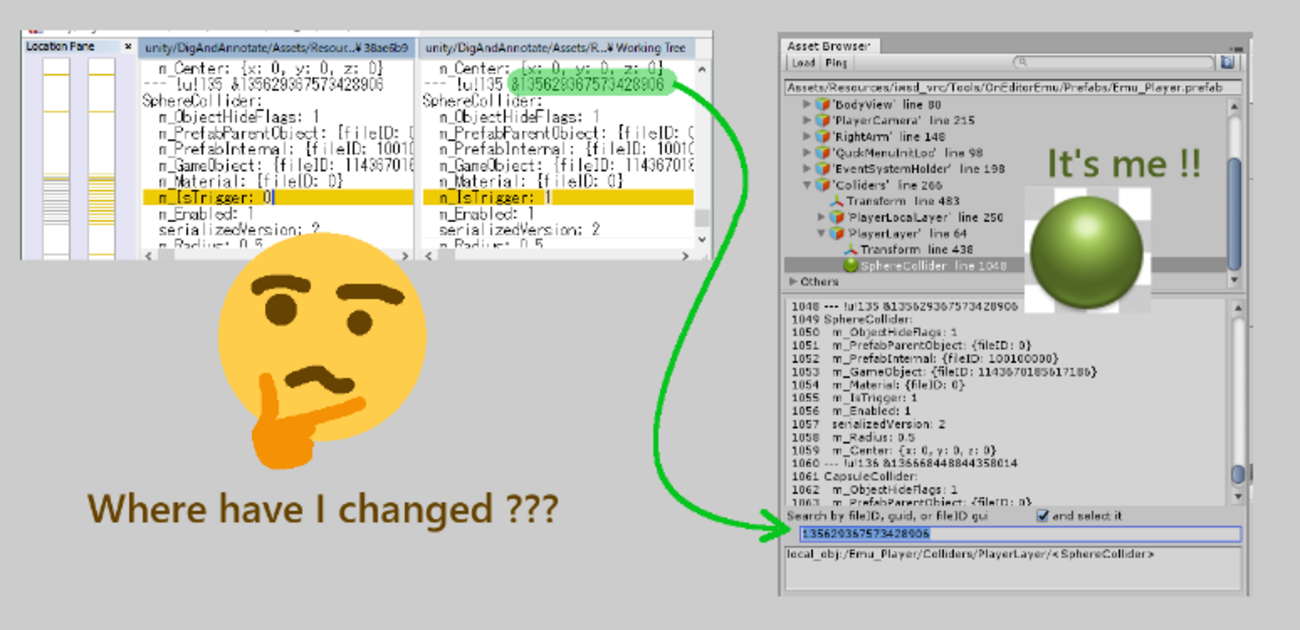Collapse the 'PlayerLayer' tree node
This screenshot has height=630, width=1300.
pos(822,233)
